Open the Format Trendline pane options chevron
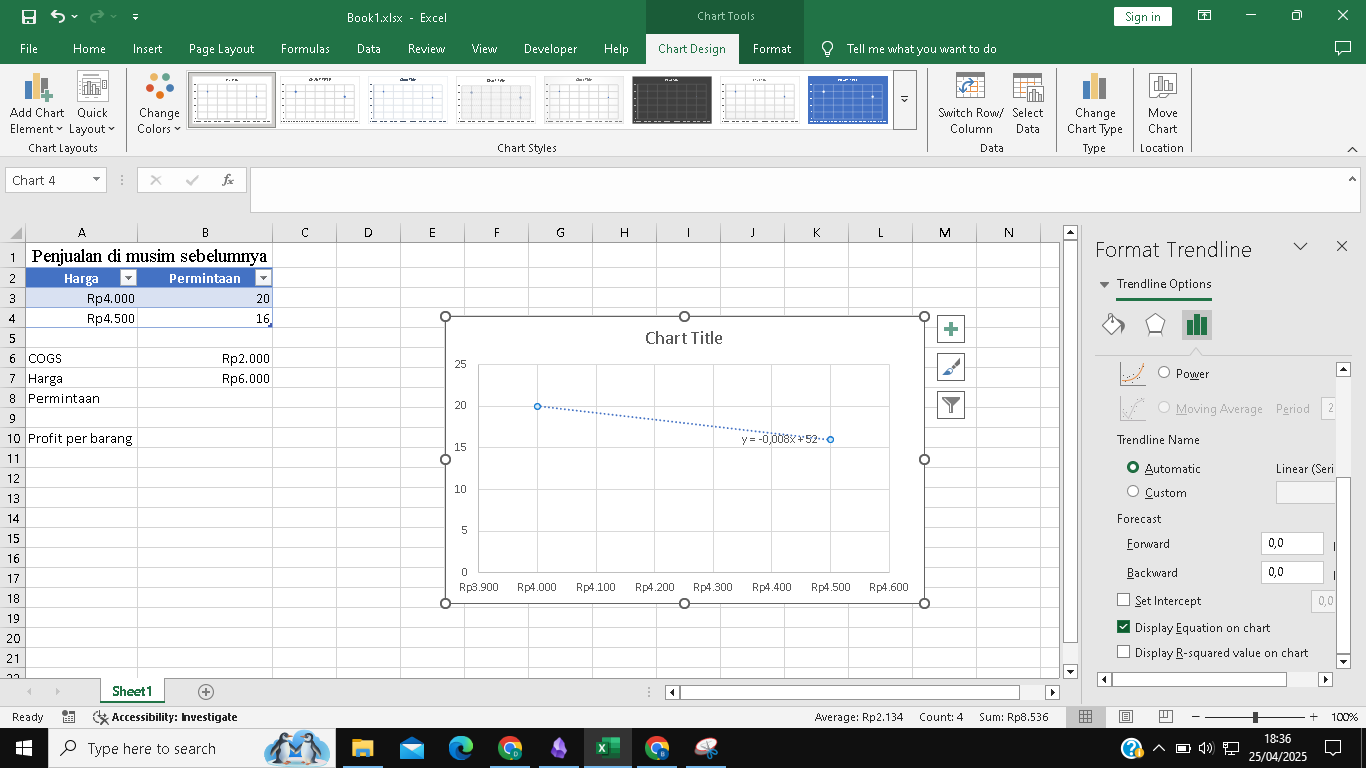 (1300, 246)
